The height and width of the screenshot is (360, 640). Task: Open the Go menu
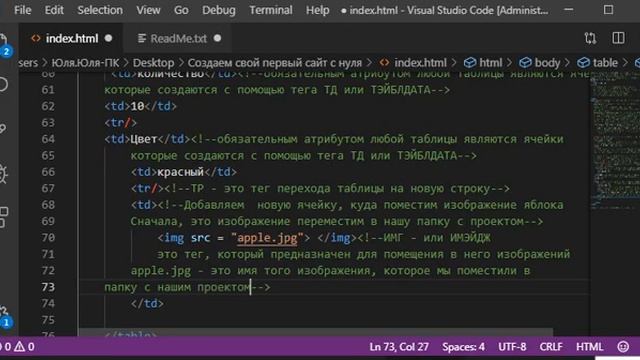click(x=181, y=10)
